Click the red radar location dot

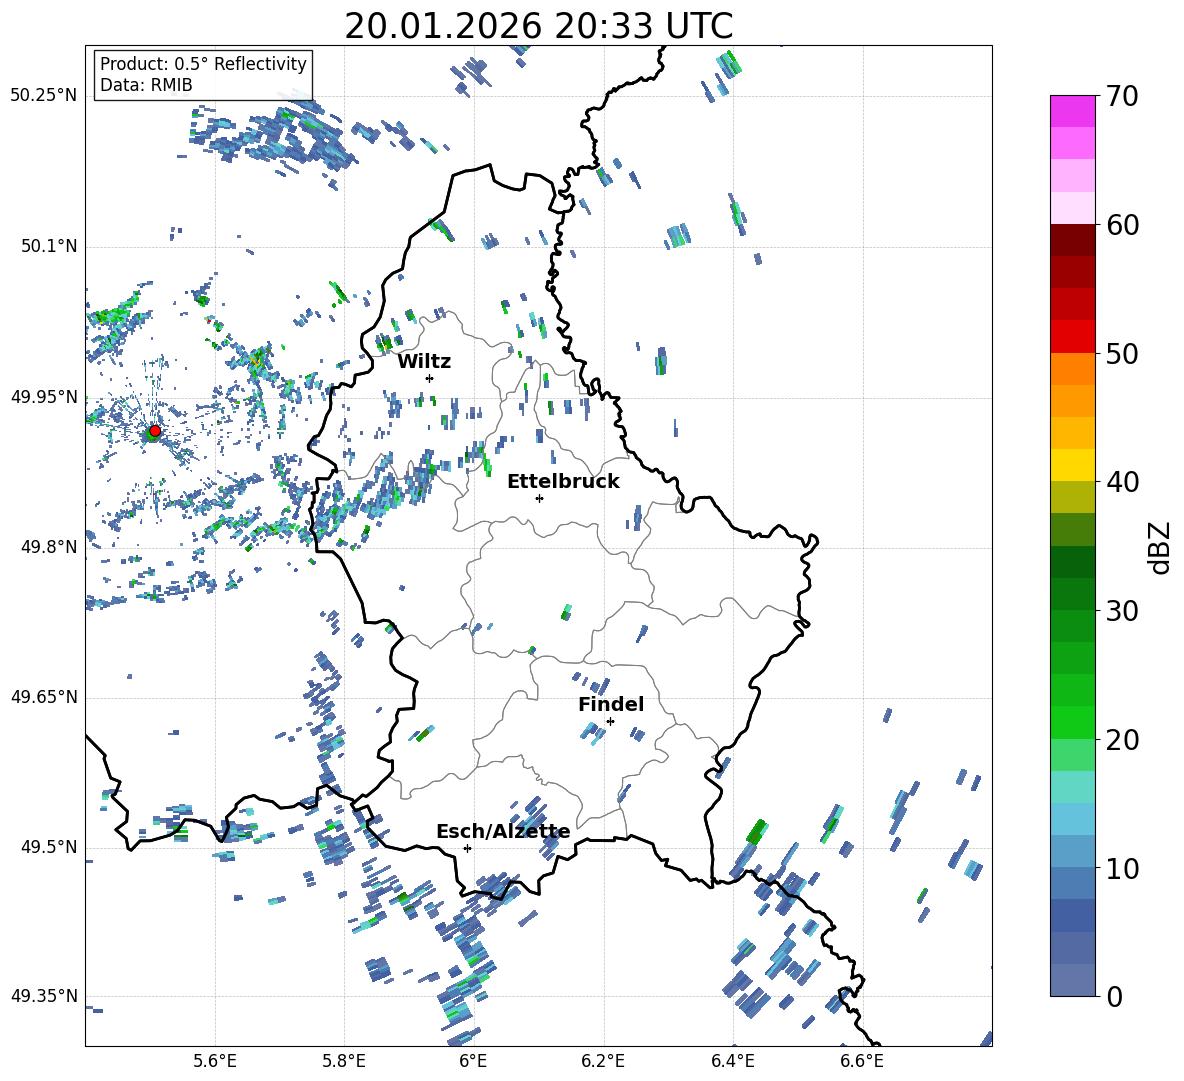point(155,431)
